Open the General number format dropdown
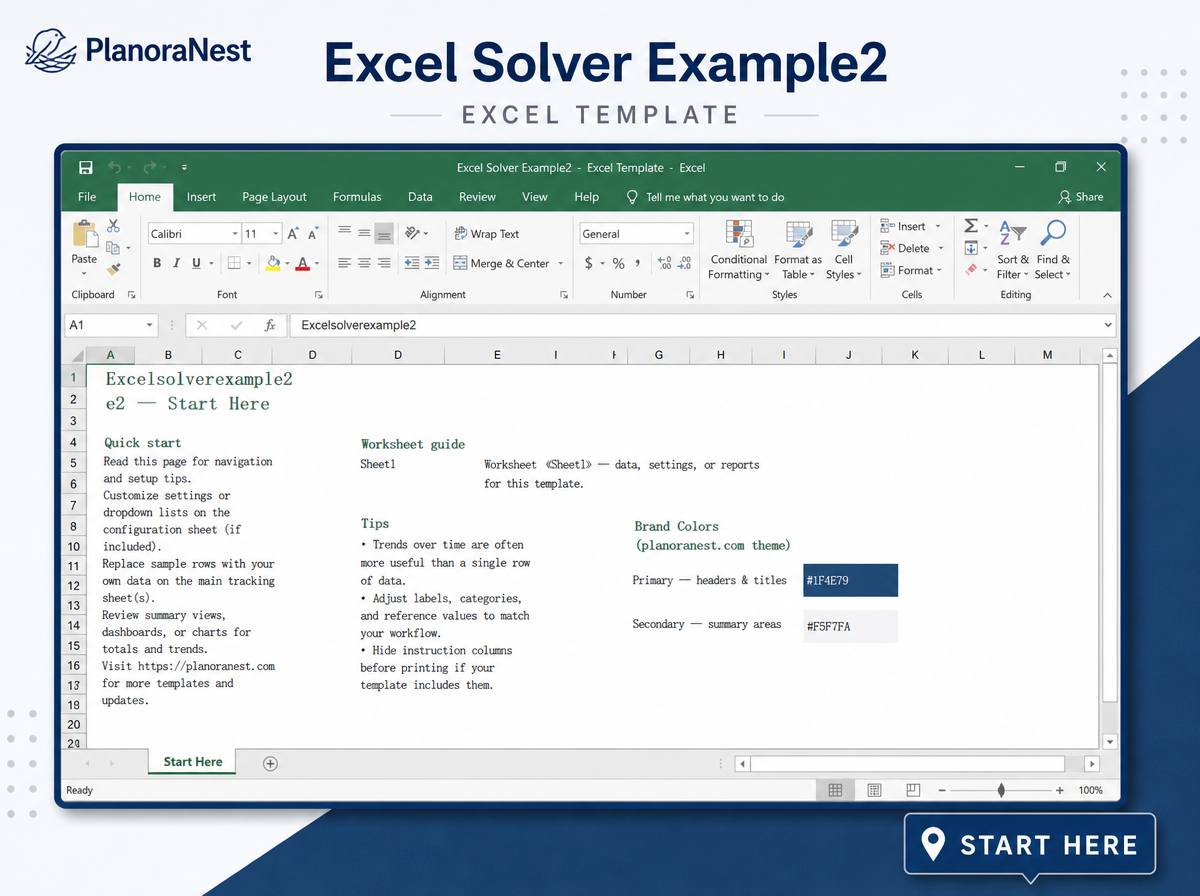Image resolution: width=1200 pixels, height=896 pixels. click(687, 234)
